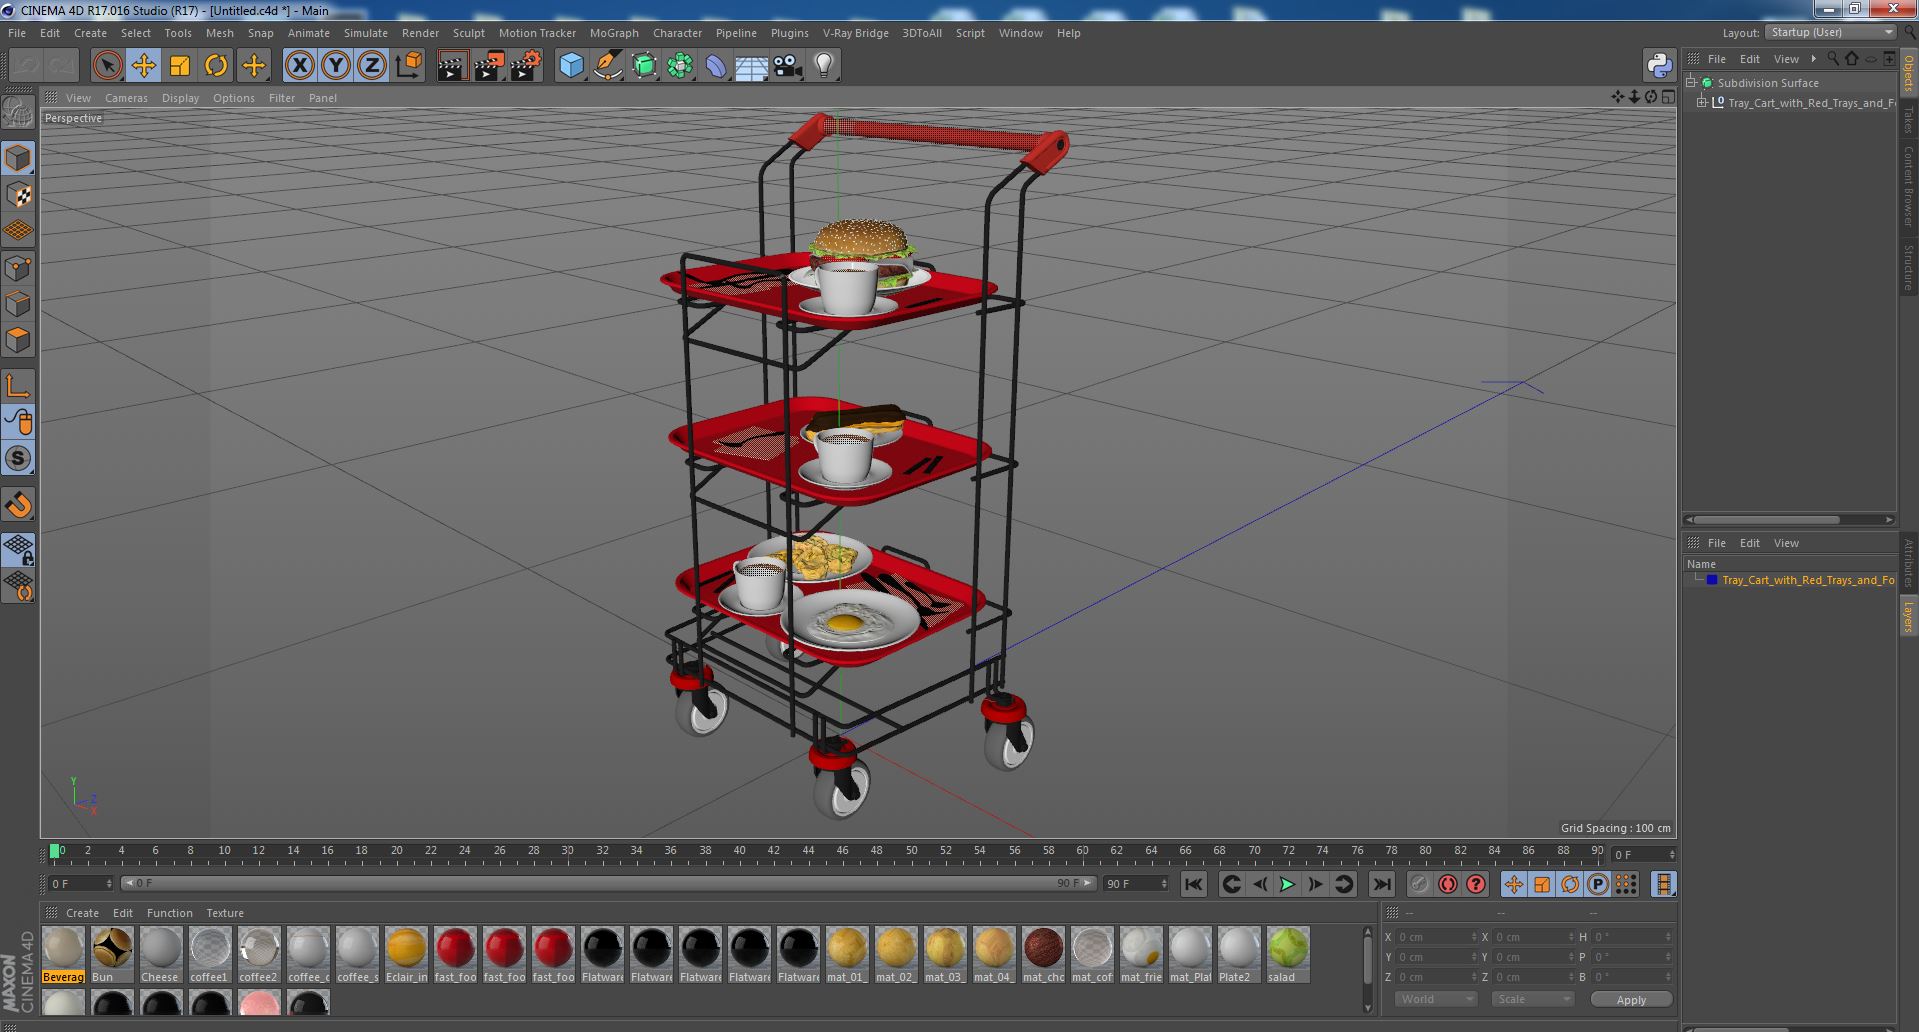Open material manager Create menu
This screenshot has height=1032, width=1919.
coord(82,913)
